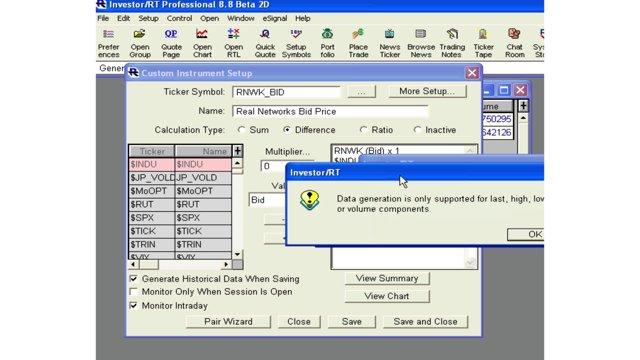The image size is (640, 360).
Task: Click the Name field Real Networks Bid Price
Action: point(330,111)
